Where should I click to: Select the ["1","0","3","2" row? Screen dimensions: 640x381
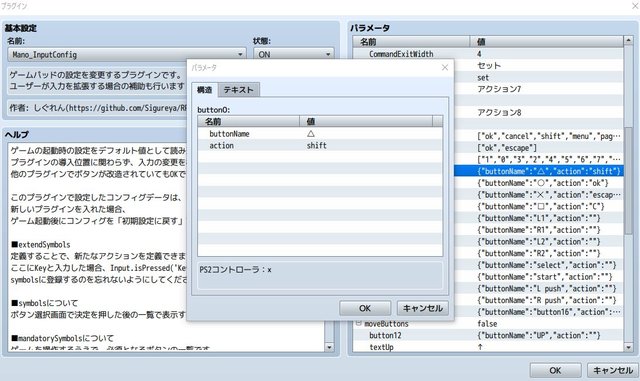pyautogui.click(x=538, y=159)
